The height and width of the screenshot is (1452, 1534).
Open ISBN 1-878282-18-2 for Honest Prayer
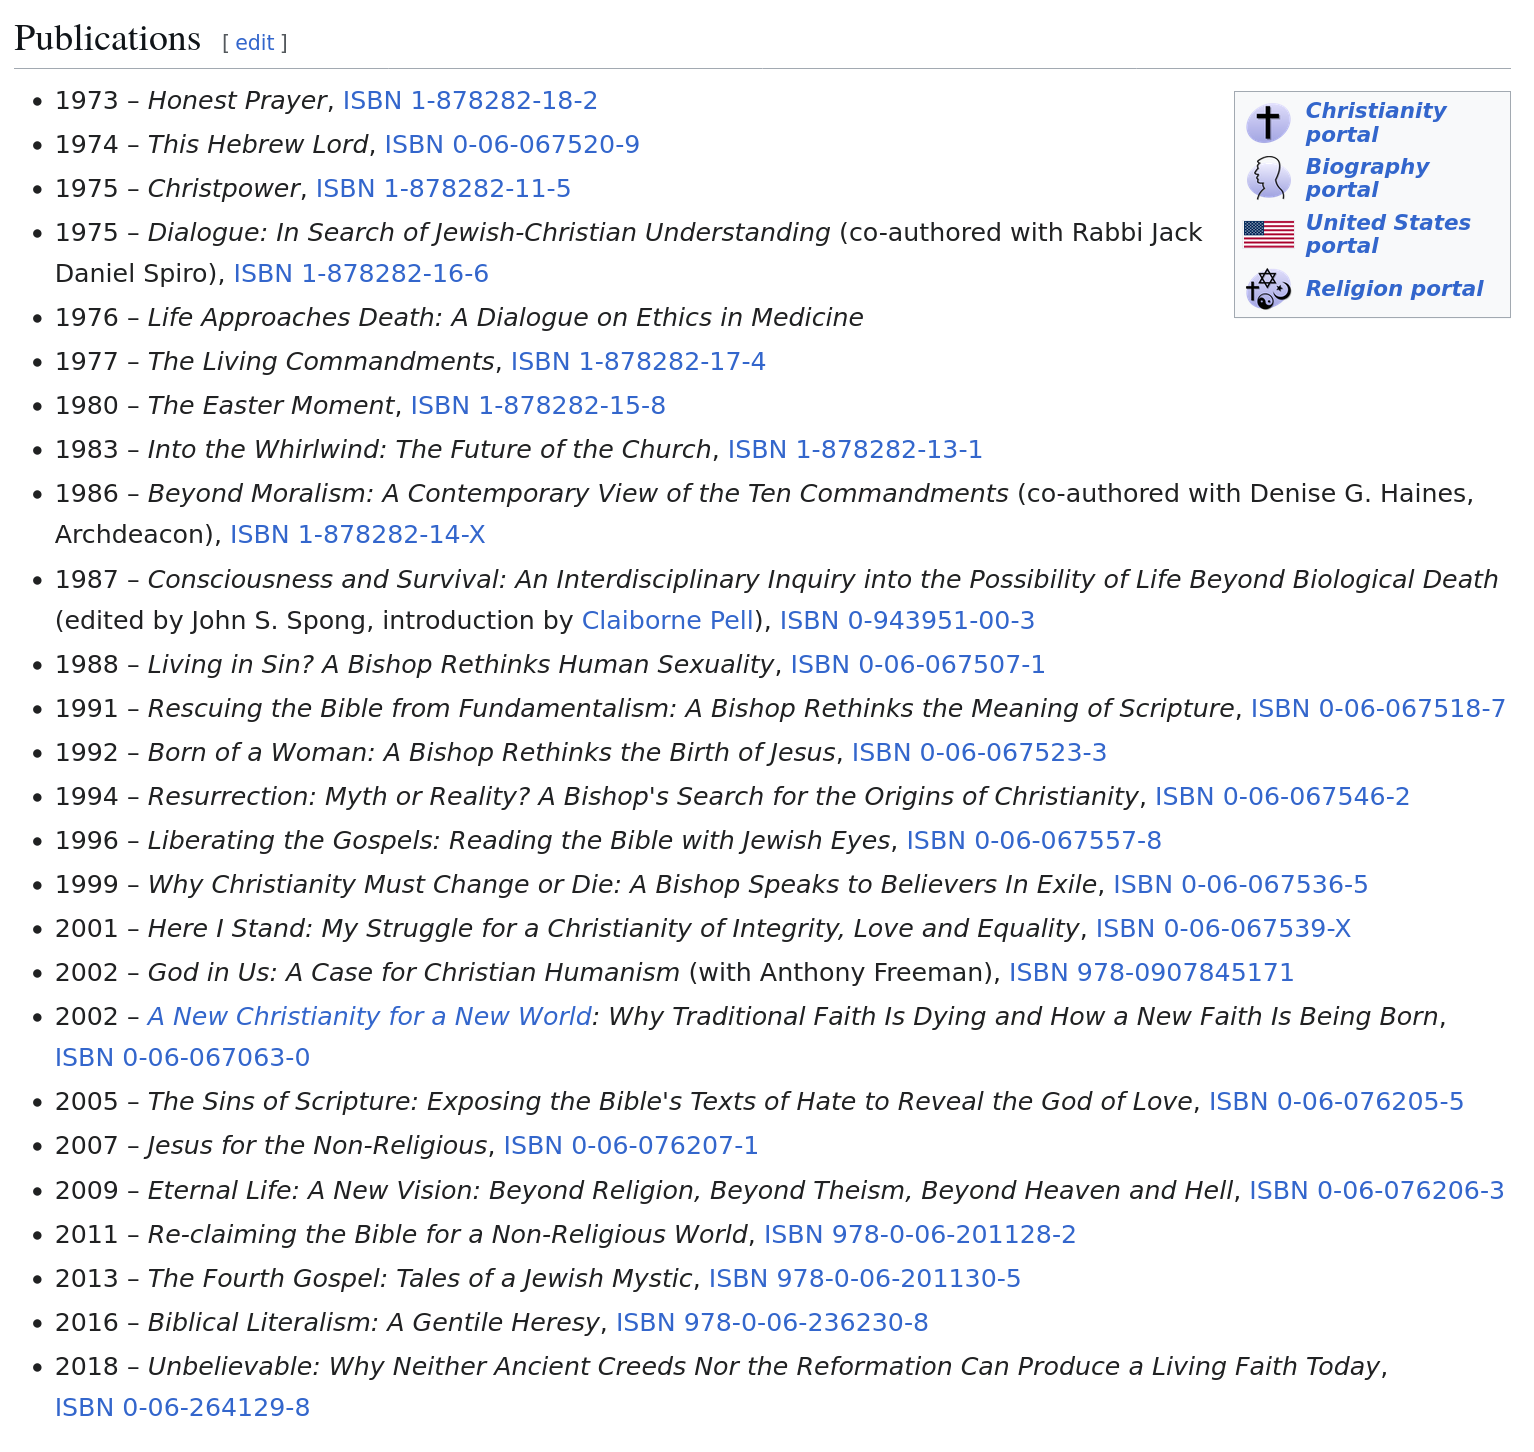470,101
